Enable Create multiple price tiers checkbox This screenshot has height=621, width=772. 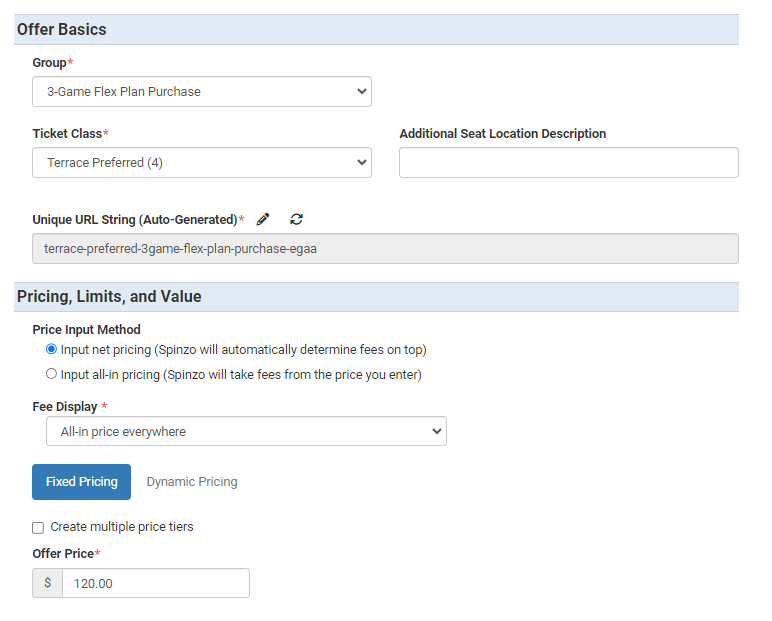point(38,527)
